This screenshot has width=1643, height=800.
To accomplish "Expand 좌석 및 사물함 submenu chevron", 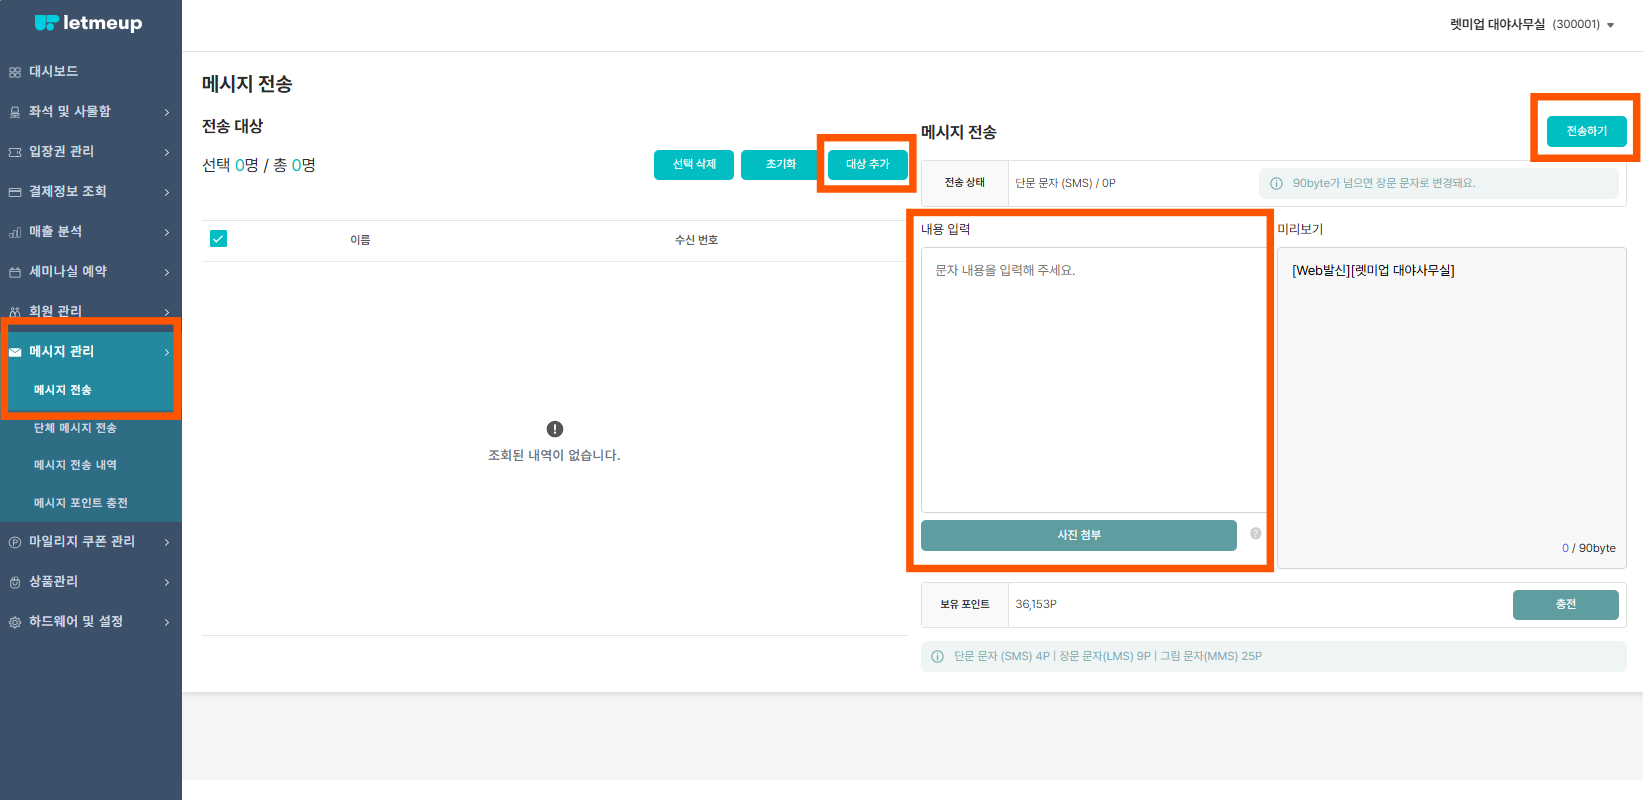I will (x=167, y=112).
